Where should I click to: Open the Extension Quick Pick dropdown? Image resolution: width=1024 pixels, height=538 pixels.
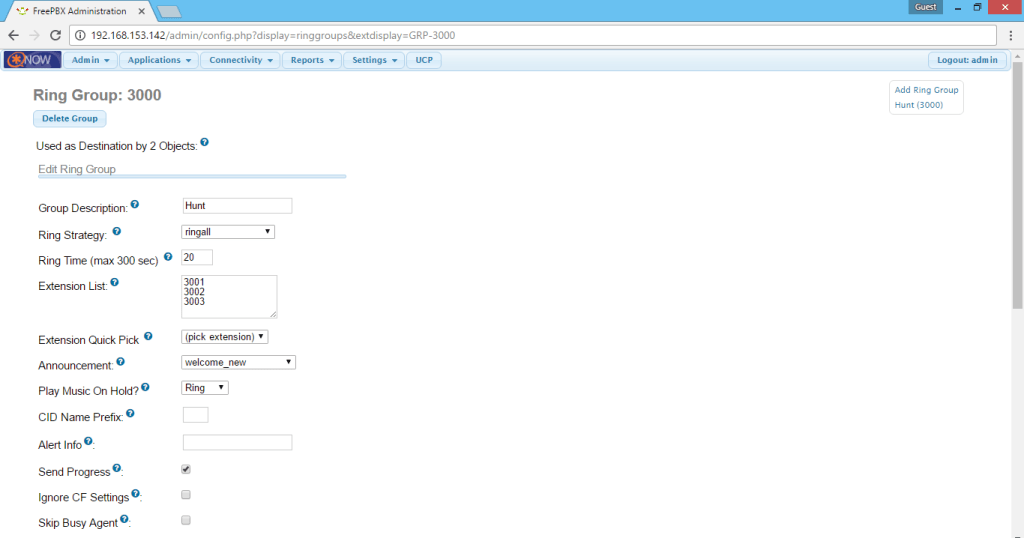click(x=225, y=337)
